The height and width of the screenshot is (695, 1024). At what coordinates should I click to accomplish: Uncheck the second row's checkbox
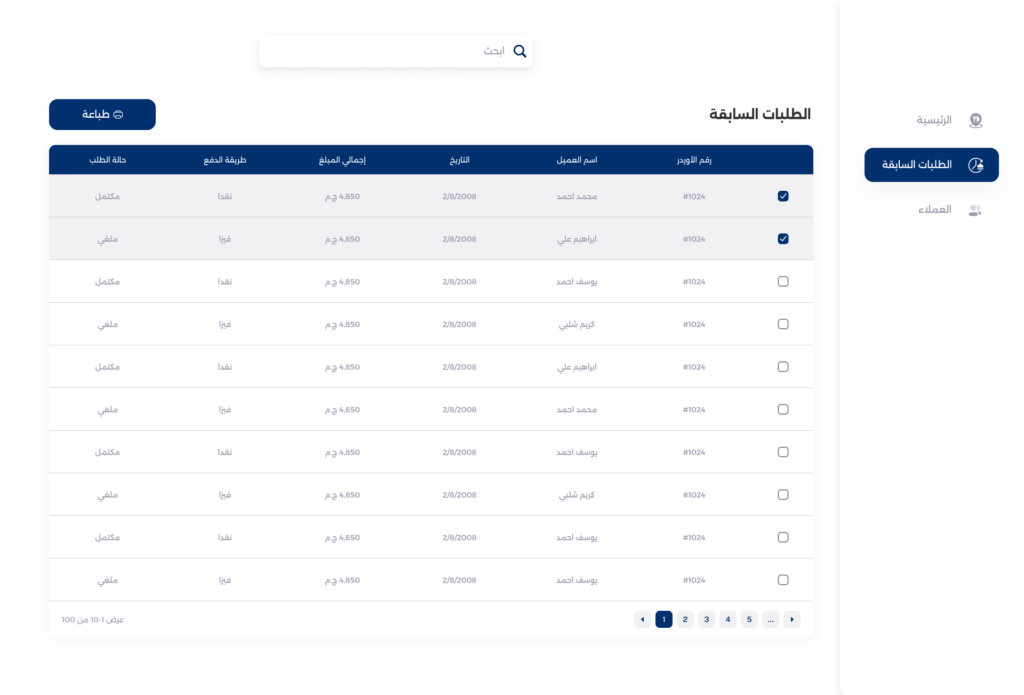783,239
